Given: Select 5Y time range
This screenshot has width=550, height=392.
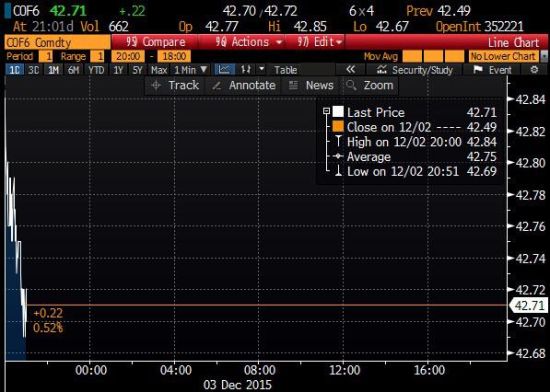Looking at the screenshot, I should tap(137, 70).
